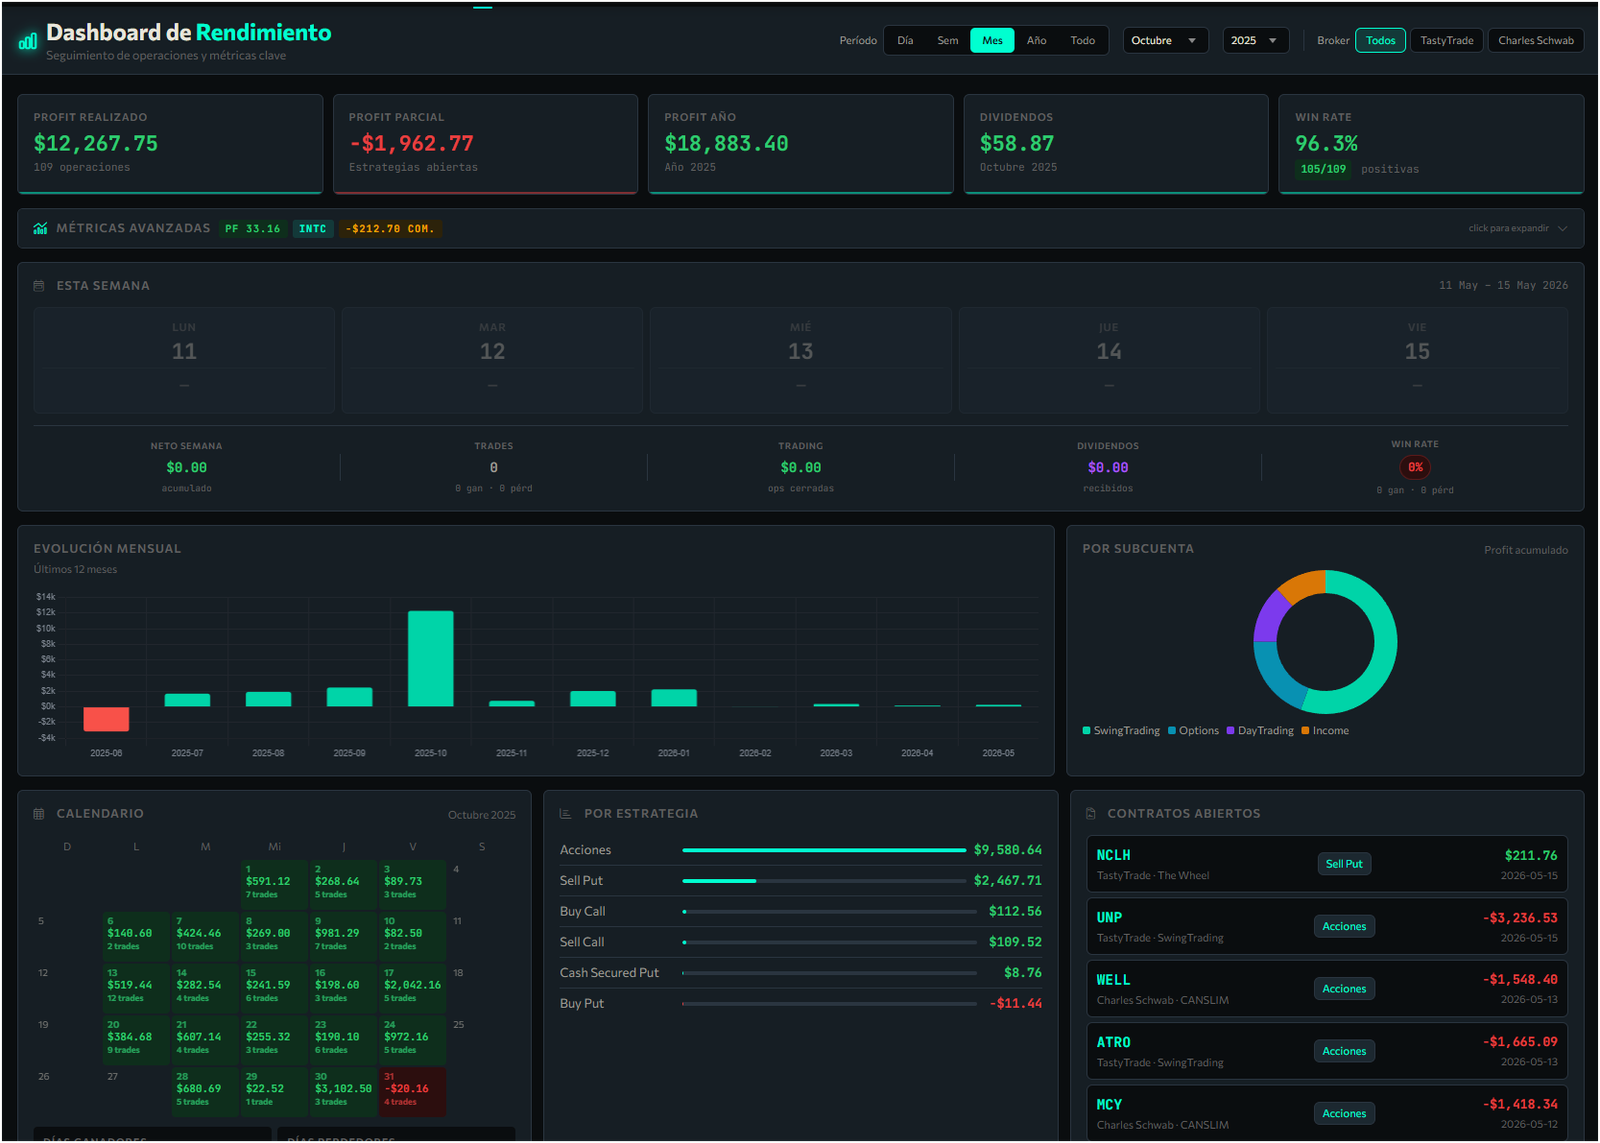Open the NCLH open contract card
1600x1143 pixels.
click(x=1327, y=864)
